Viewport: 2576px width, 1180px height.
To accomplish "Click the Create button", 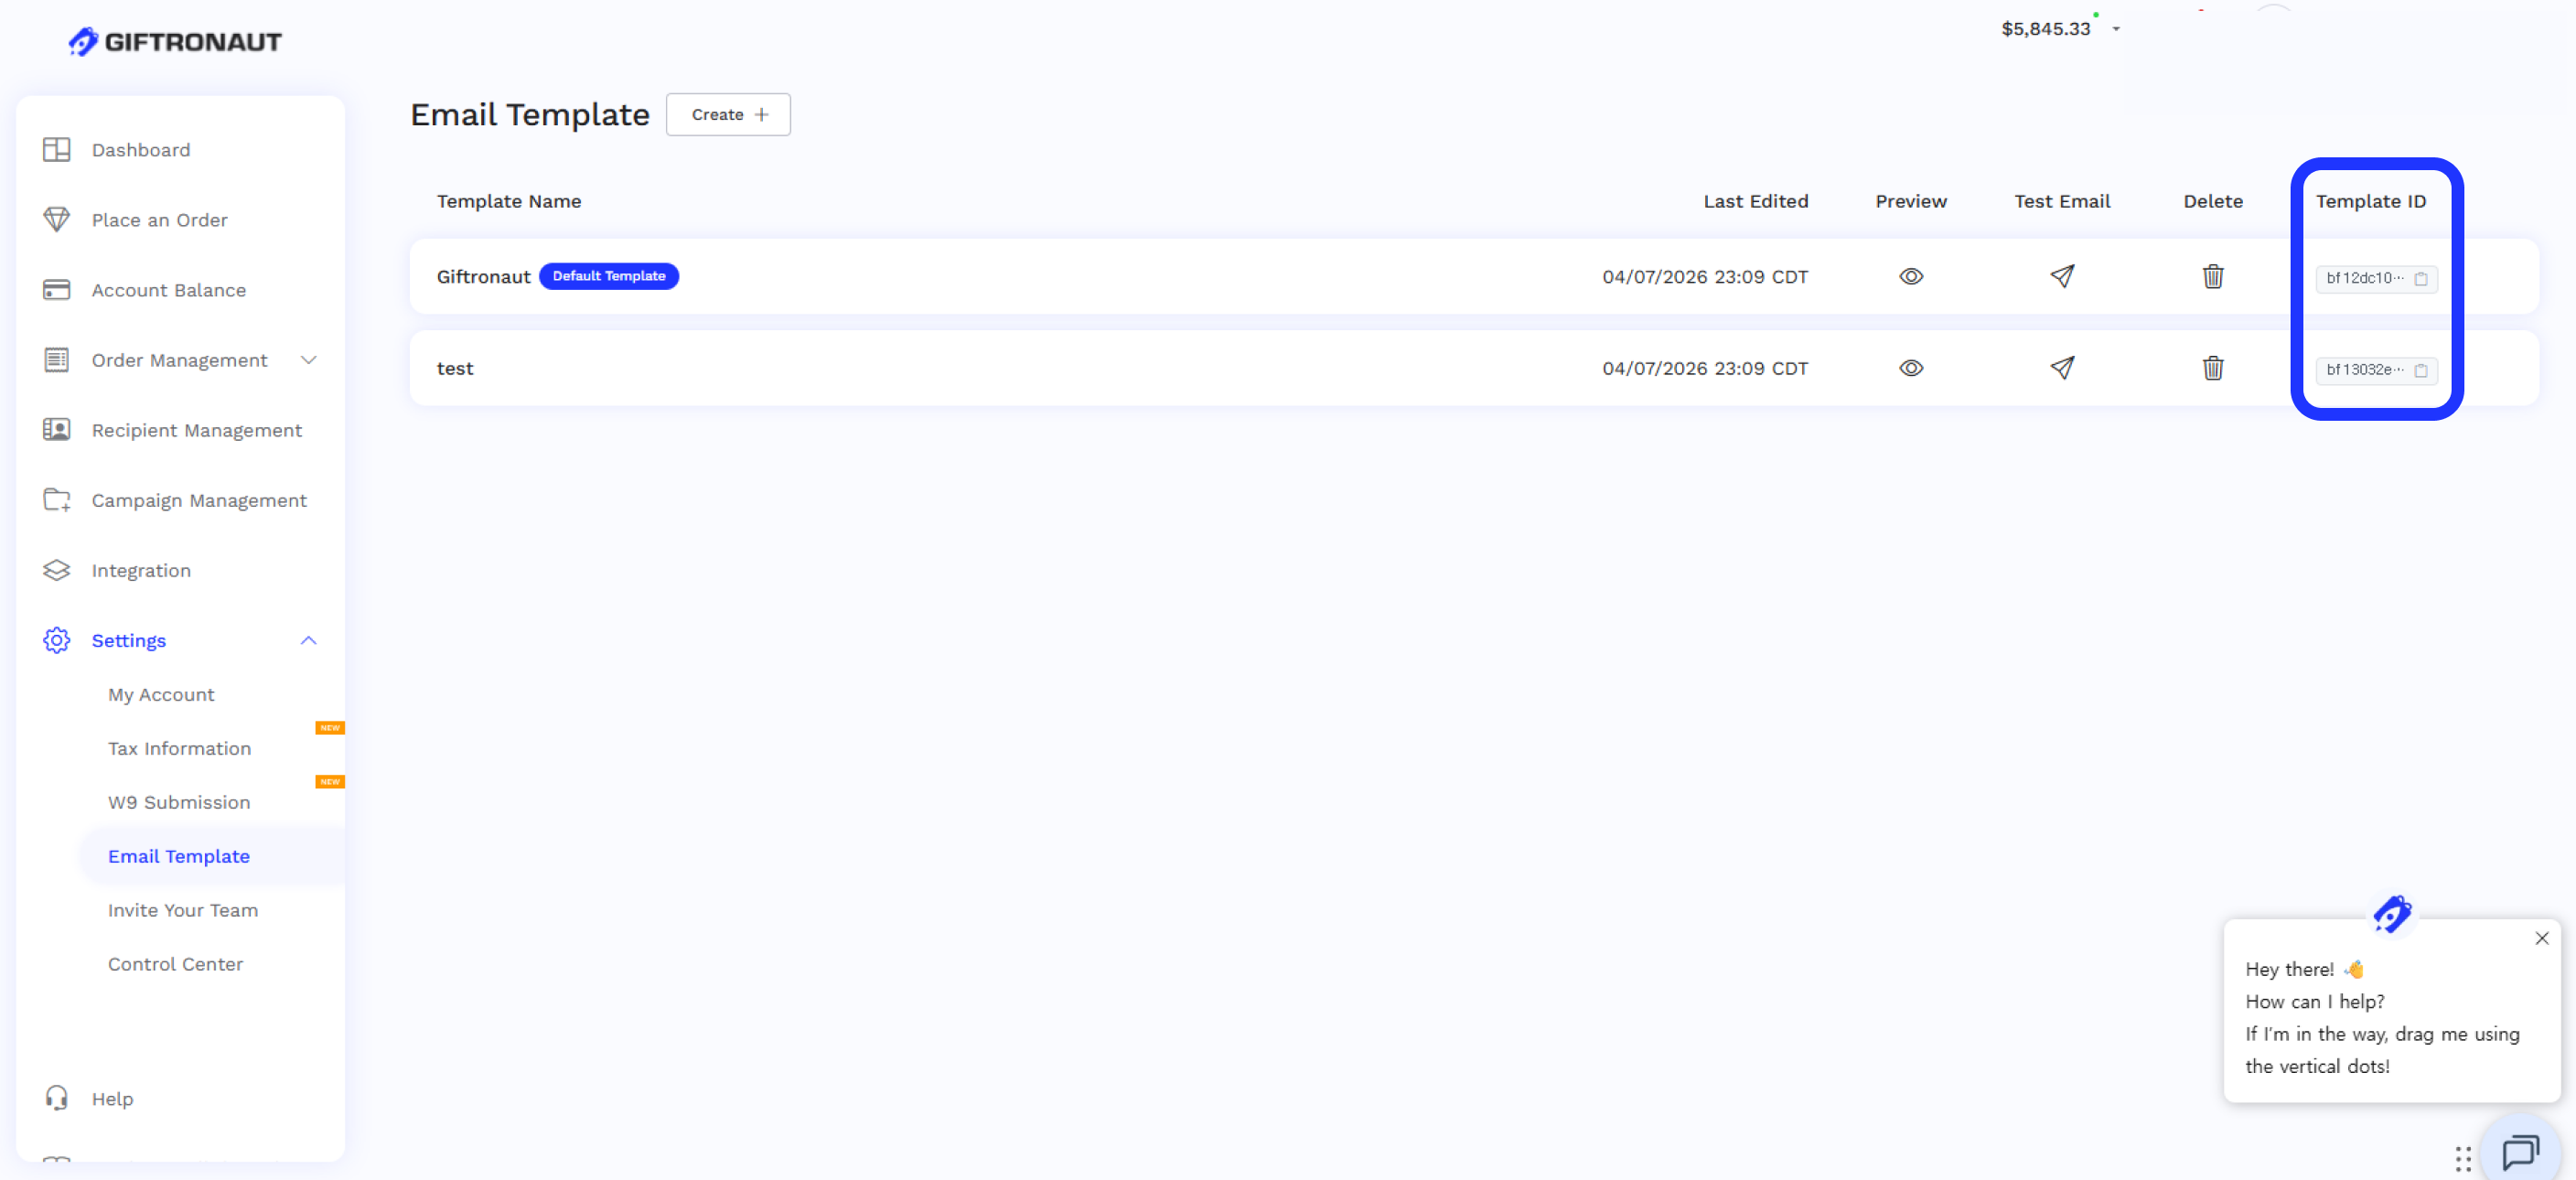I will 728,114.
